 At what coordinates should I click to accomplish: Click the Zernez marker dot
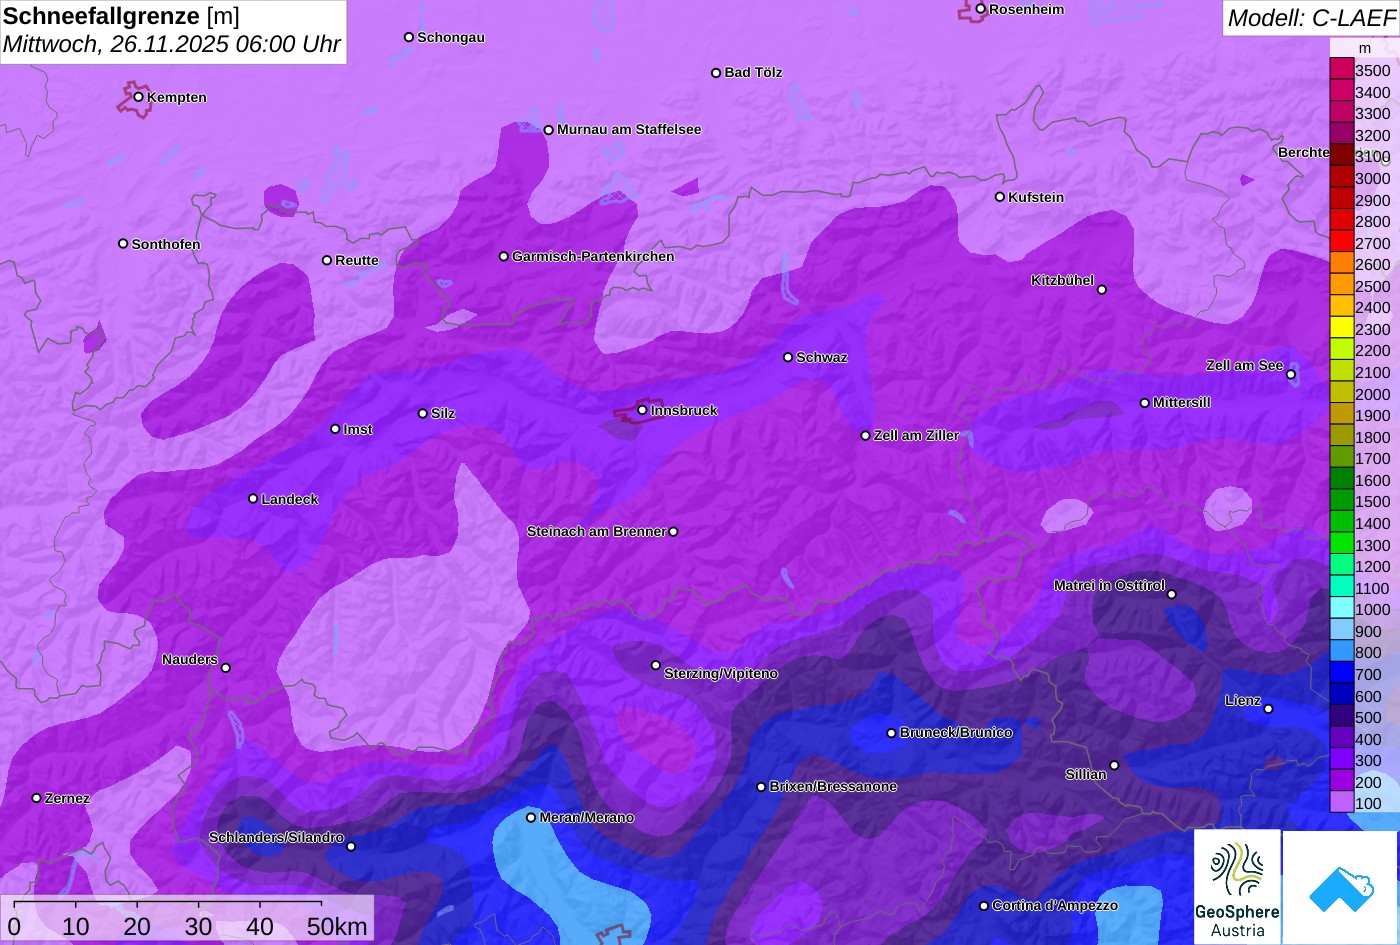pyautogui.click(x=37, y=798)
